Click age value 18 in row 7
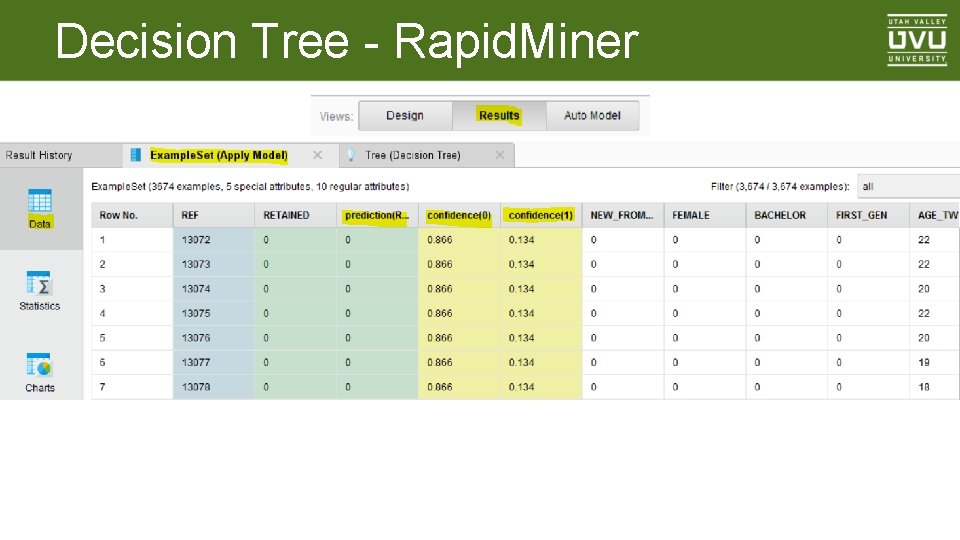This screenshot has height=540, width=960. point(935,387)
